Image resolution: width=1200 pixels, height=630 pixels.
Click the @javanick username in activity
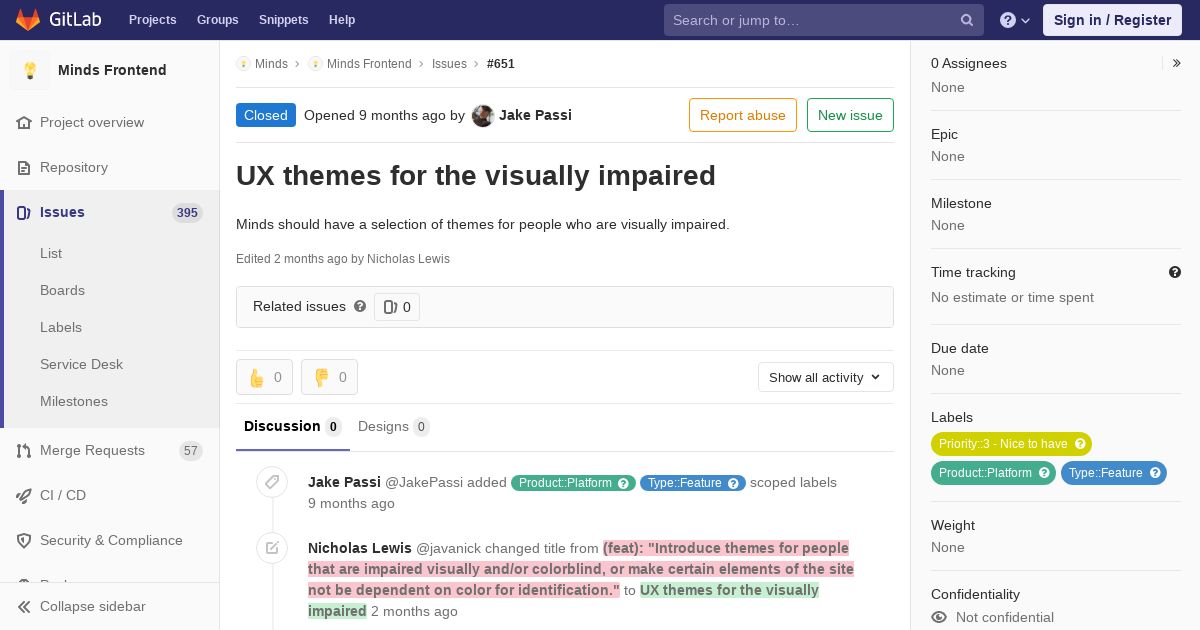tap(448, 548)
